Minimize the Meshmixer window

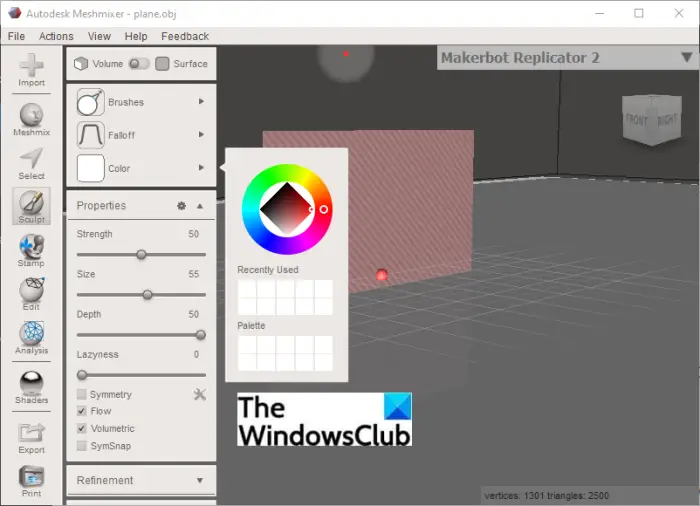[x=600, y=13]
